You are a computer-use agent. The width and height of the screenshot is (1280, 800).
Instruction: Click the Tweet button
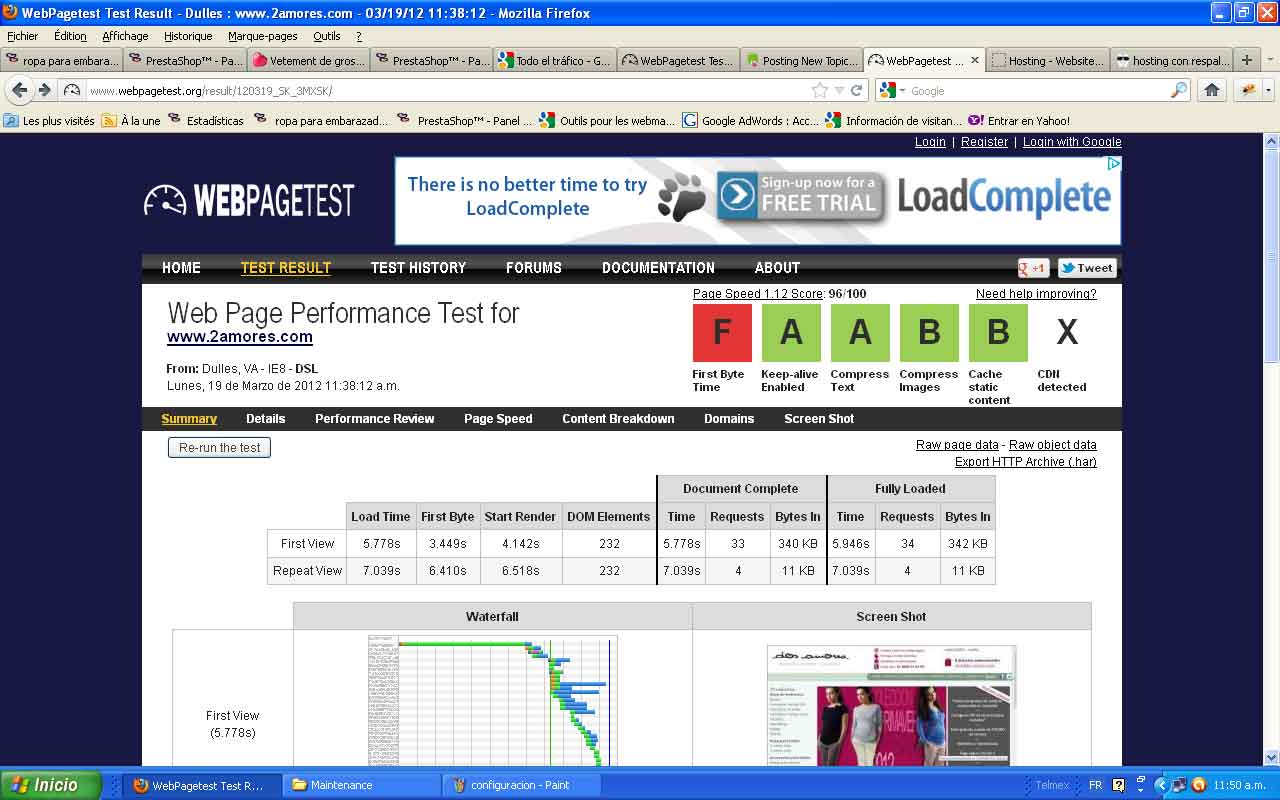[1087, 268]
